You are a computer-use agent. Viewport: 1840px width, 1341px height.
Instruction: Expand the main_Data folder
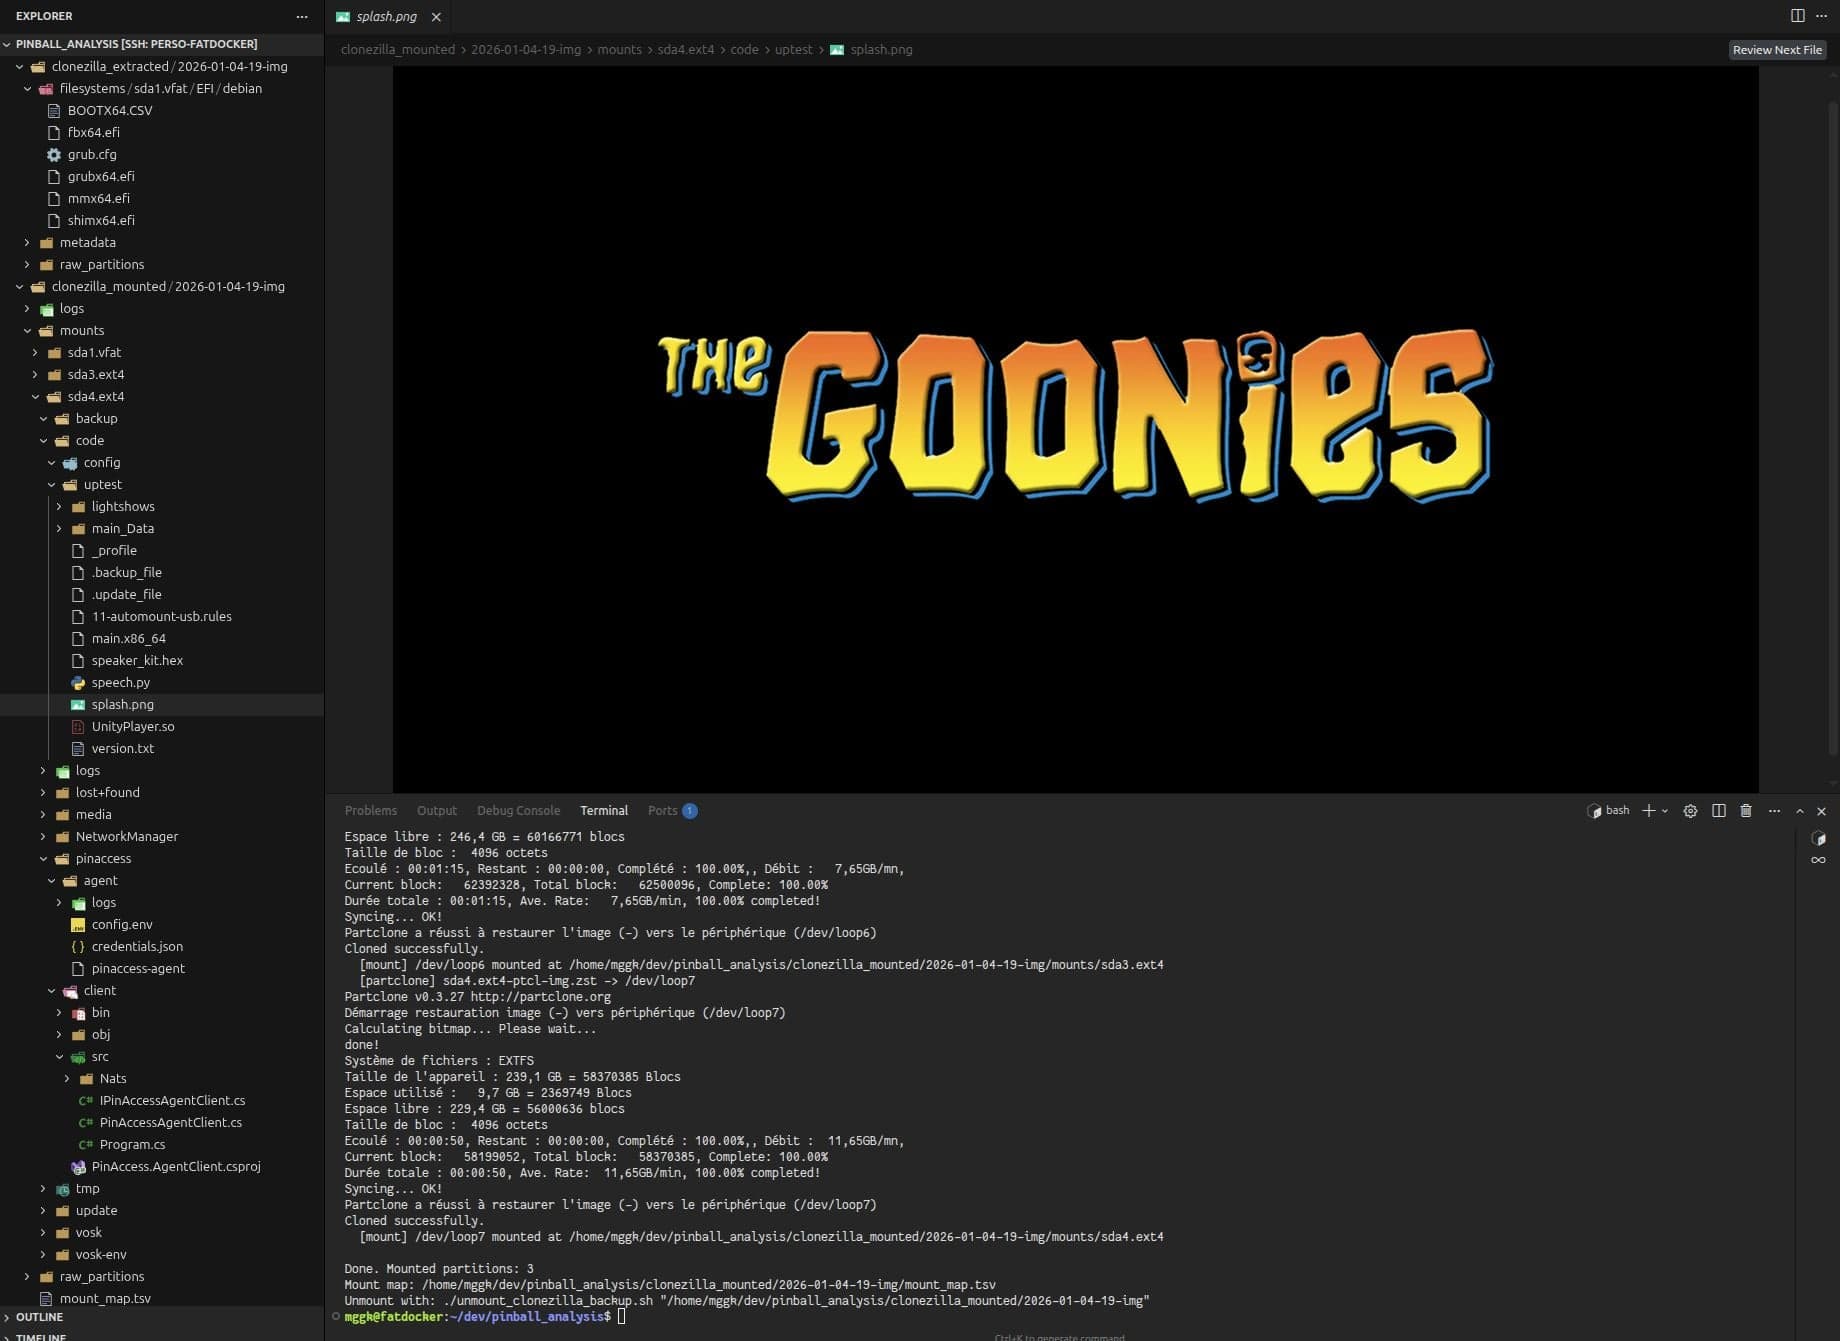coord(59,529)
